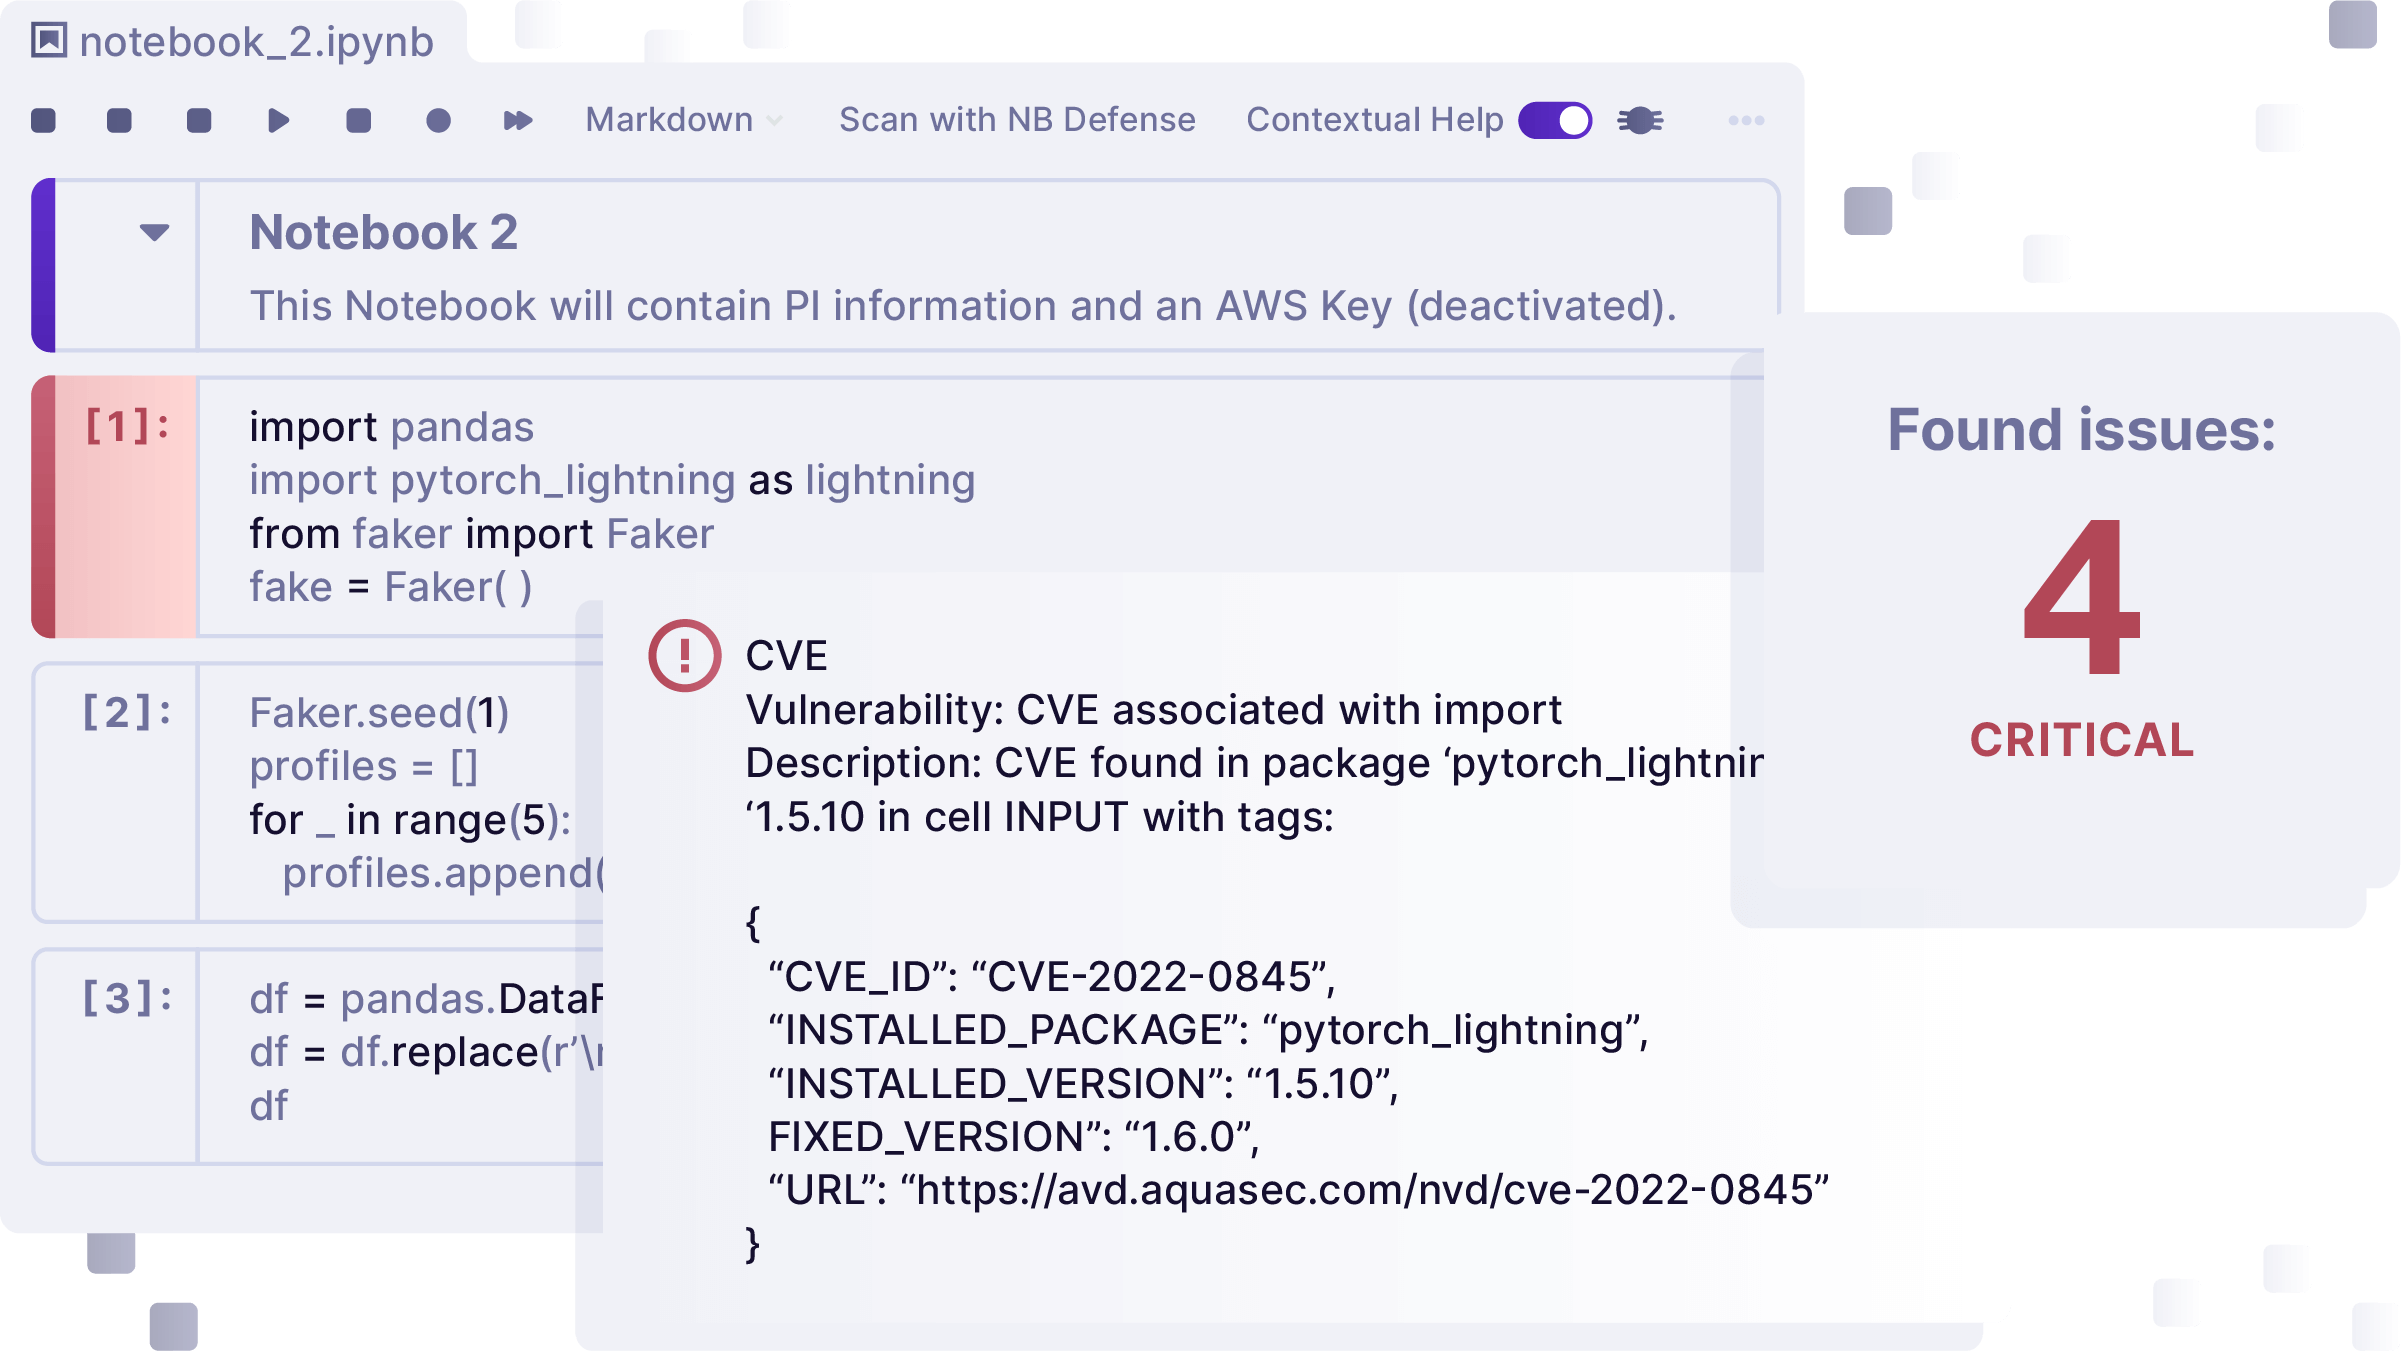
Task: Click the circle icon in the toolbar
Action: pyautogui.click(x=438, y=121)
